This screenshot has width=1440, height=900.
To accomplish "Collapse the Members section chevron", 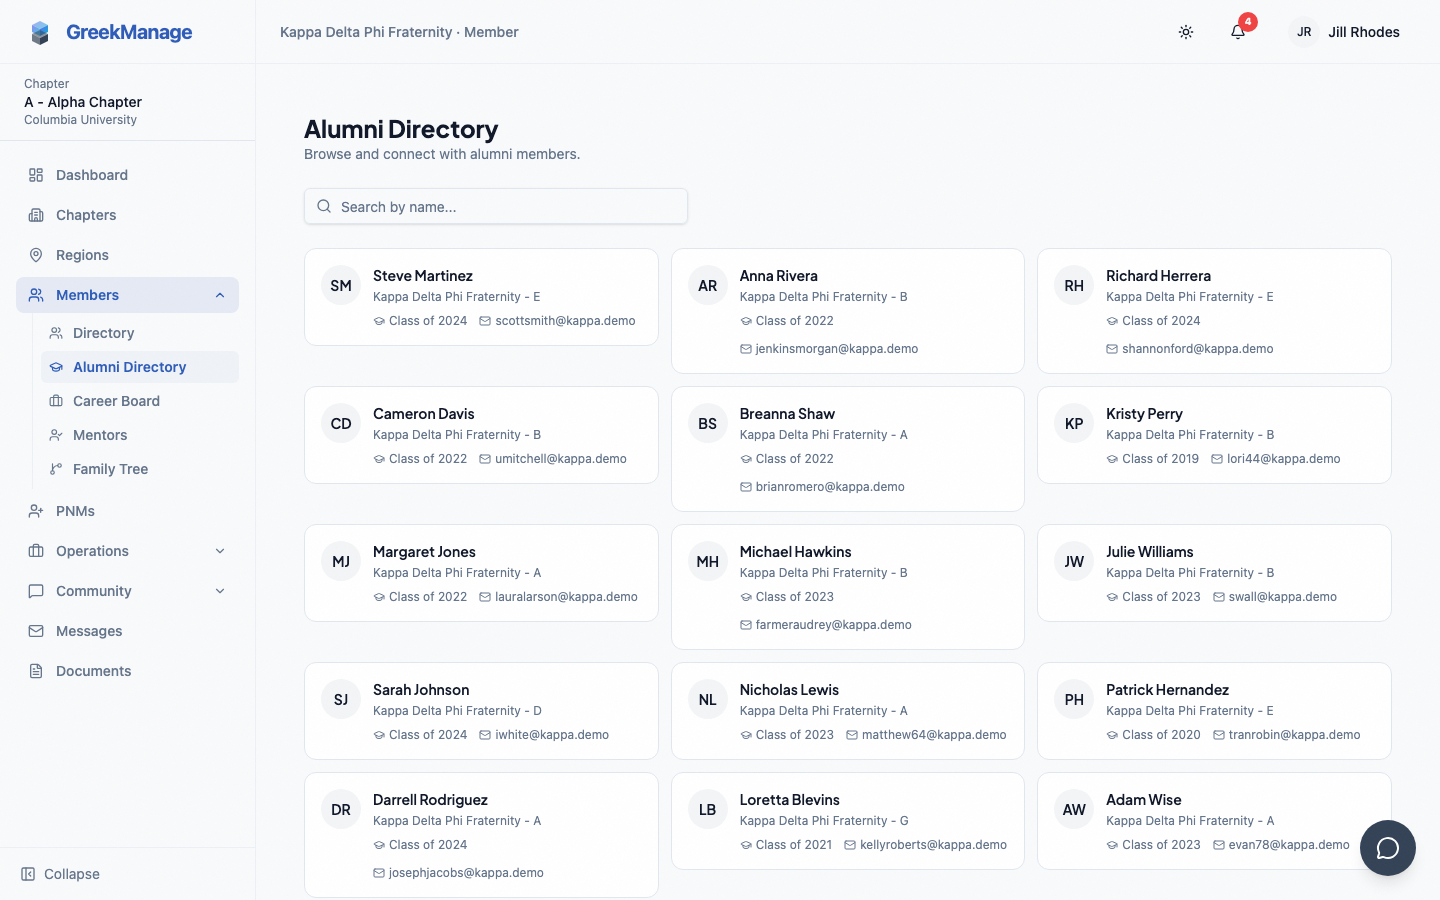I will click(220, 295).
